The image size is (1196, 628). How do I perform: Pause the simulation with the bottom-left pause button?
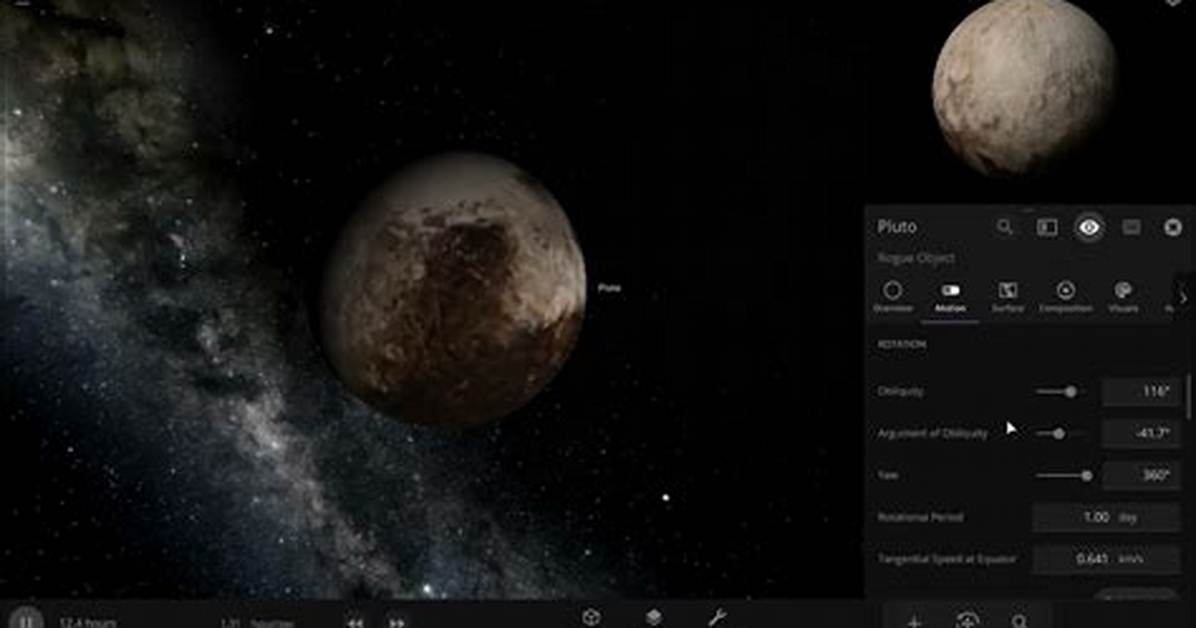point(25,620)
